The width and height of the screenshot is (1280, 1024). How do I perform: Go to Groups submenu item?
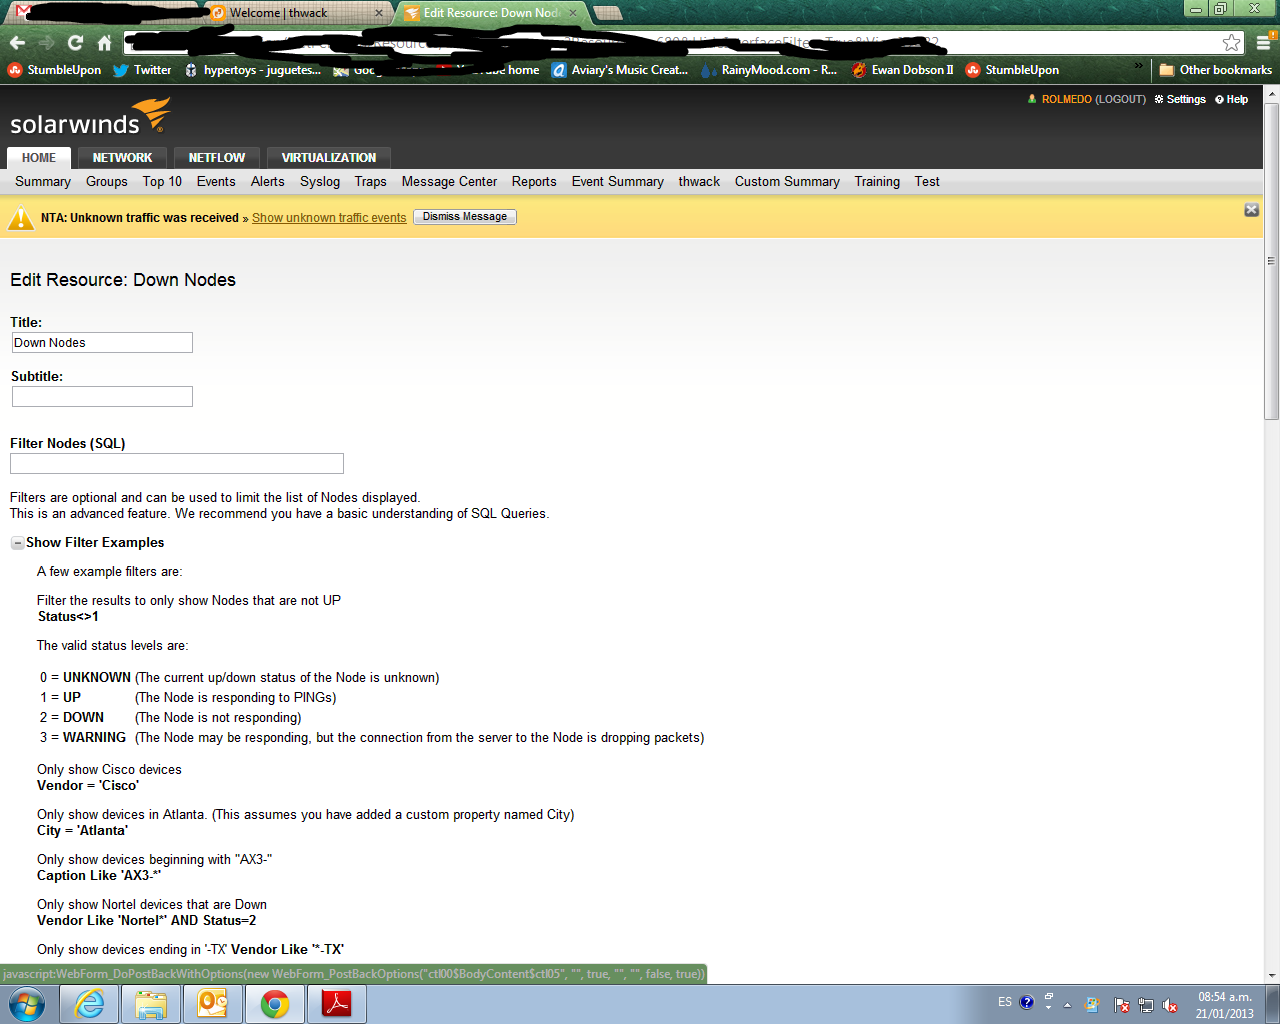point(107,182)
